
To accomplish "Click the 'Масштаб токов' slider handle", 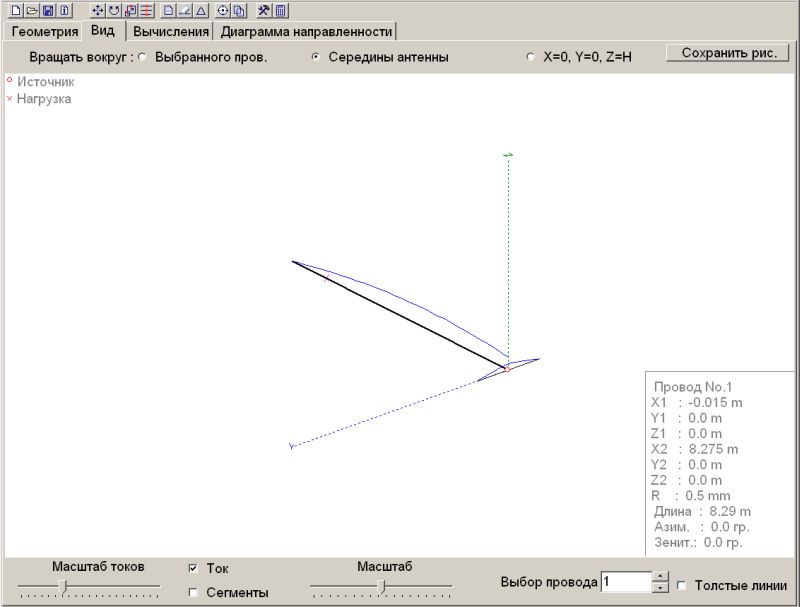I will tap(63, 586).
